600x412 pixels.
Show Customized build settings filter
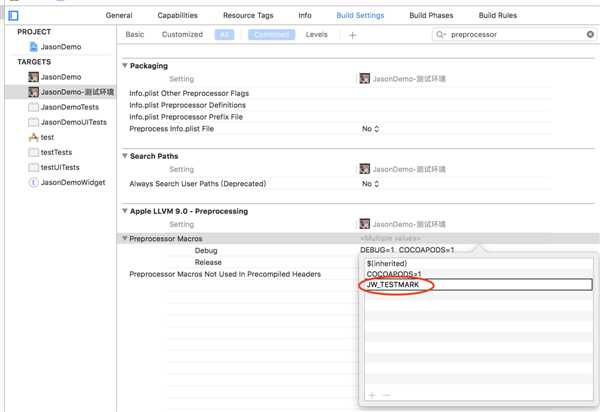click(182, 34)
